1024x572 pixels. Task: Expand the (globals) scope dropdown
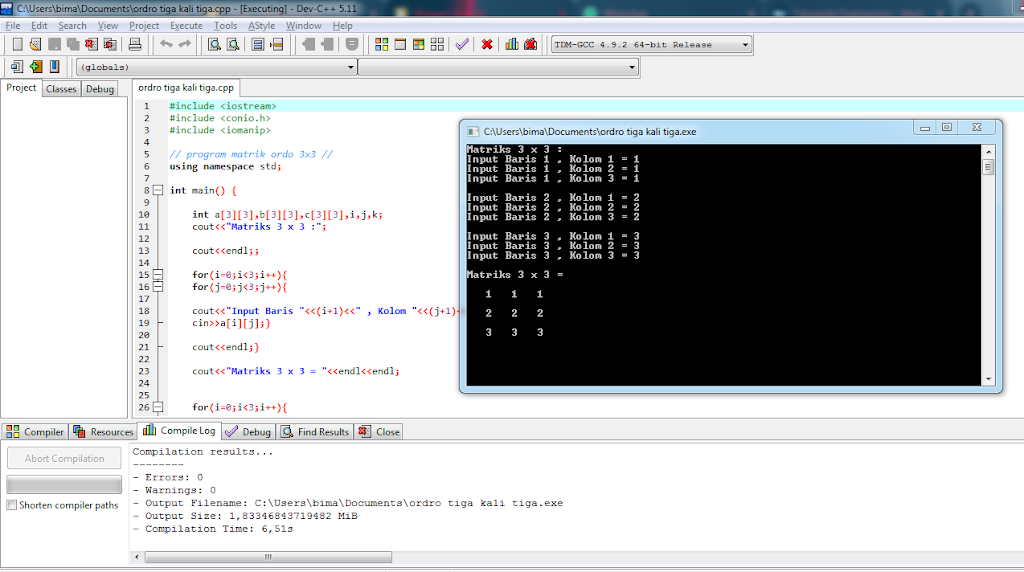[x=350, y=67]
